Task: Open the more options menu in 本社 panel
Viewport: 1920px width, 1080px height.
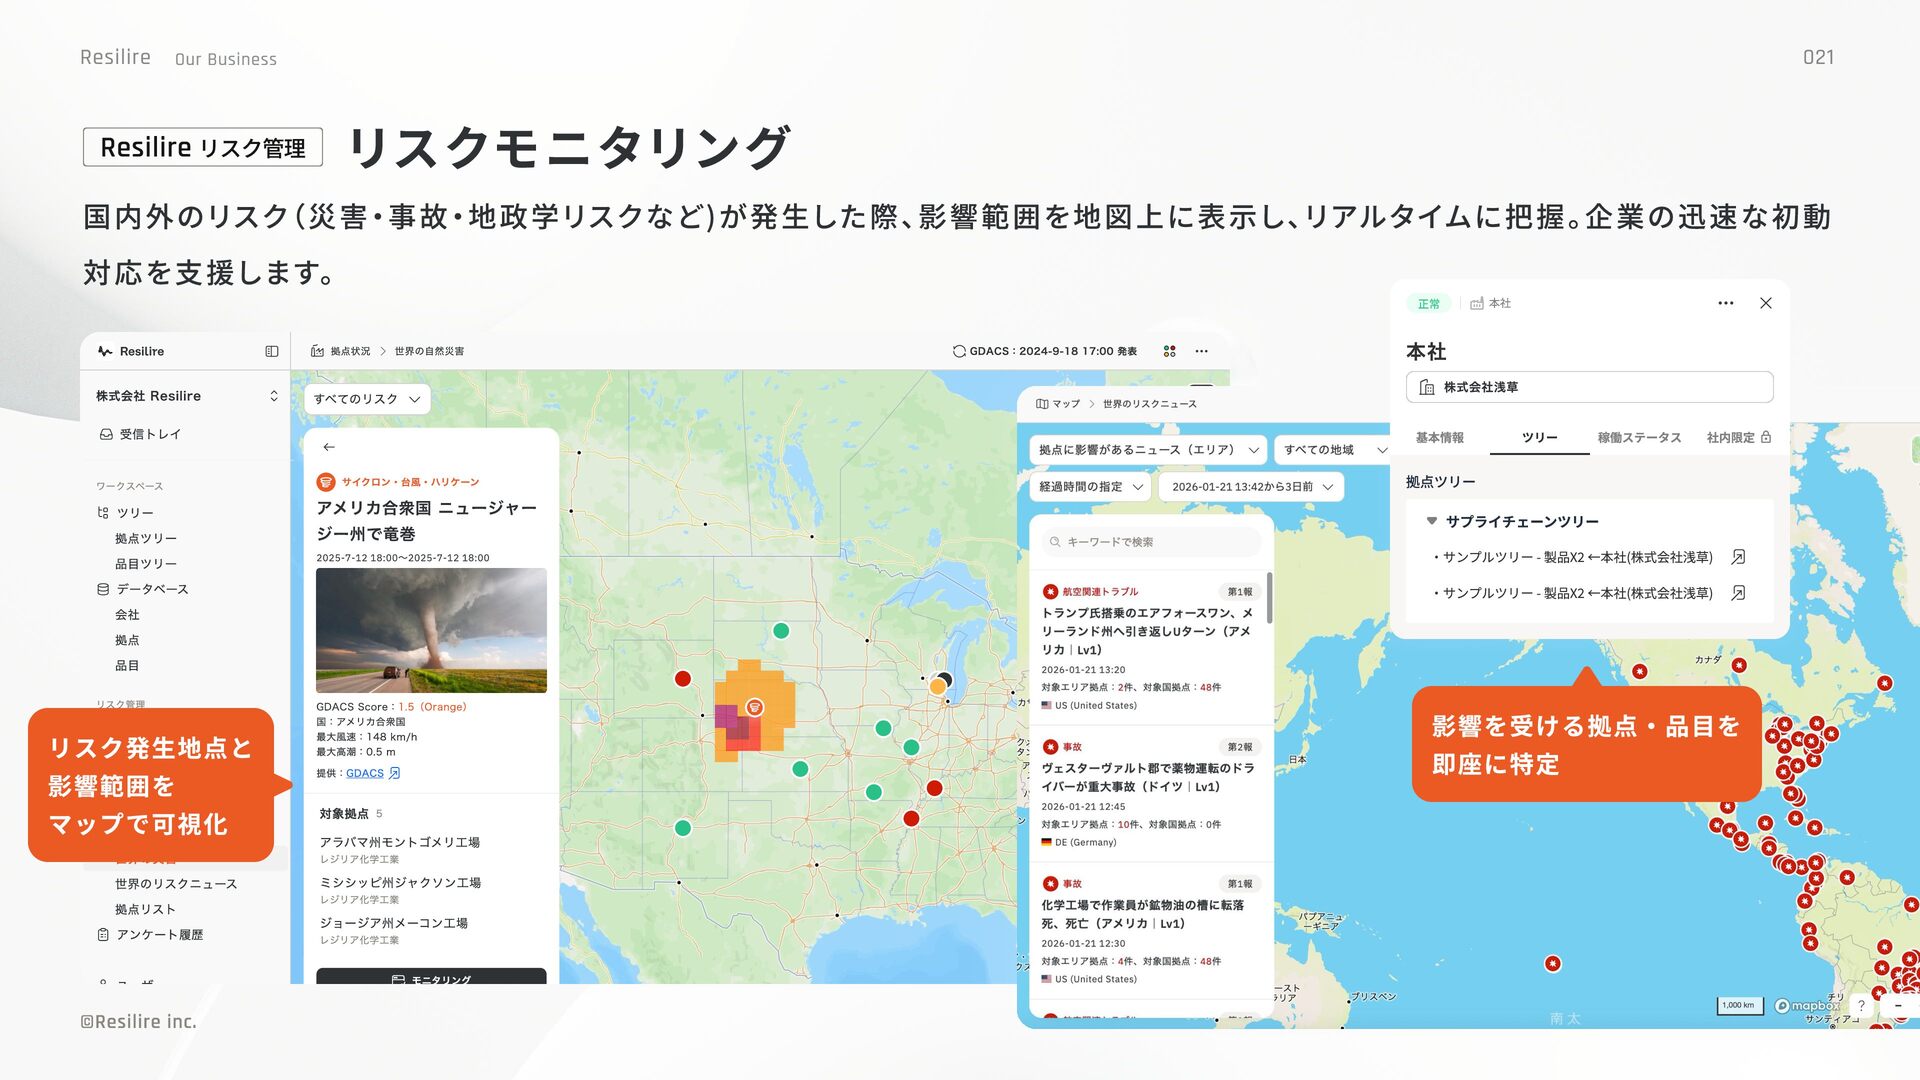Action: pyautogui.click(x=1726, y=303)
